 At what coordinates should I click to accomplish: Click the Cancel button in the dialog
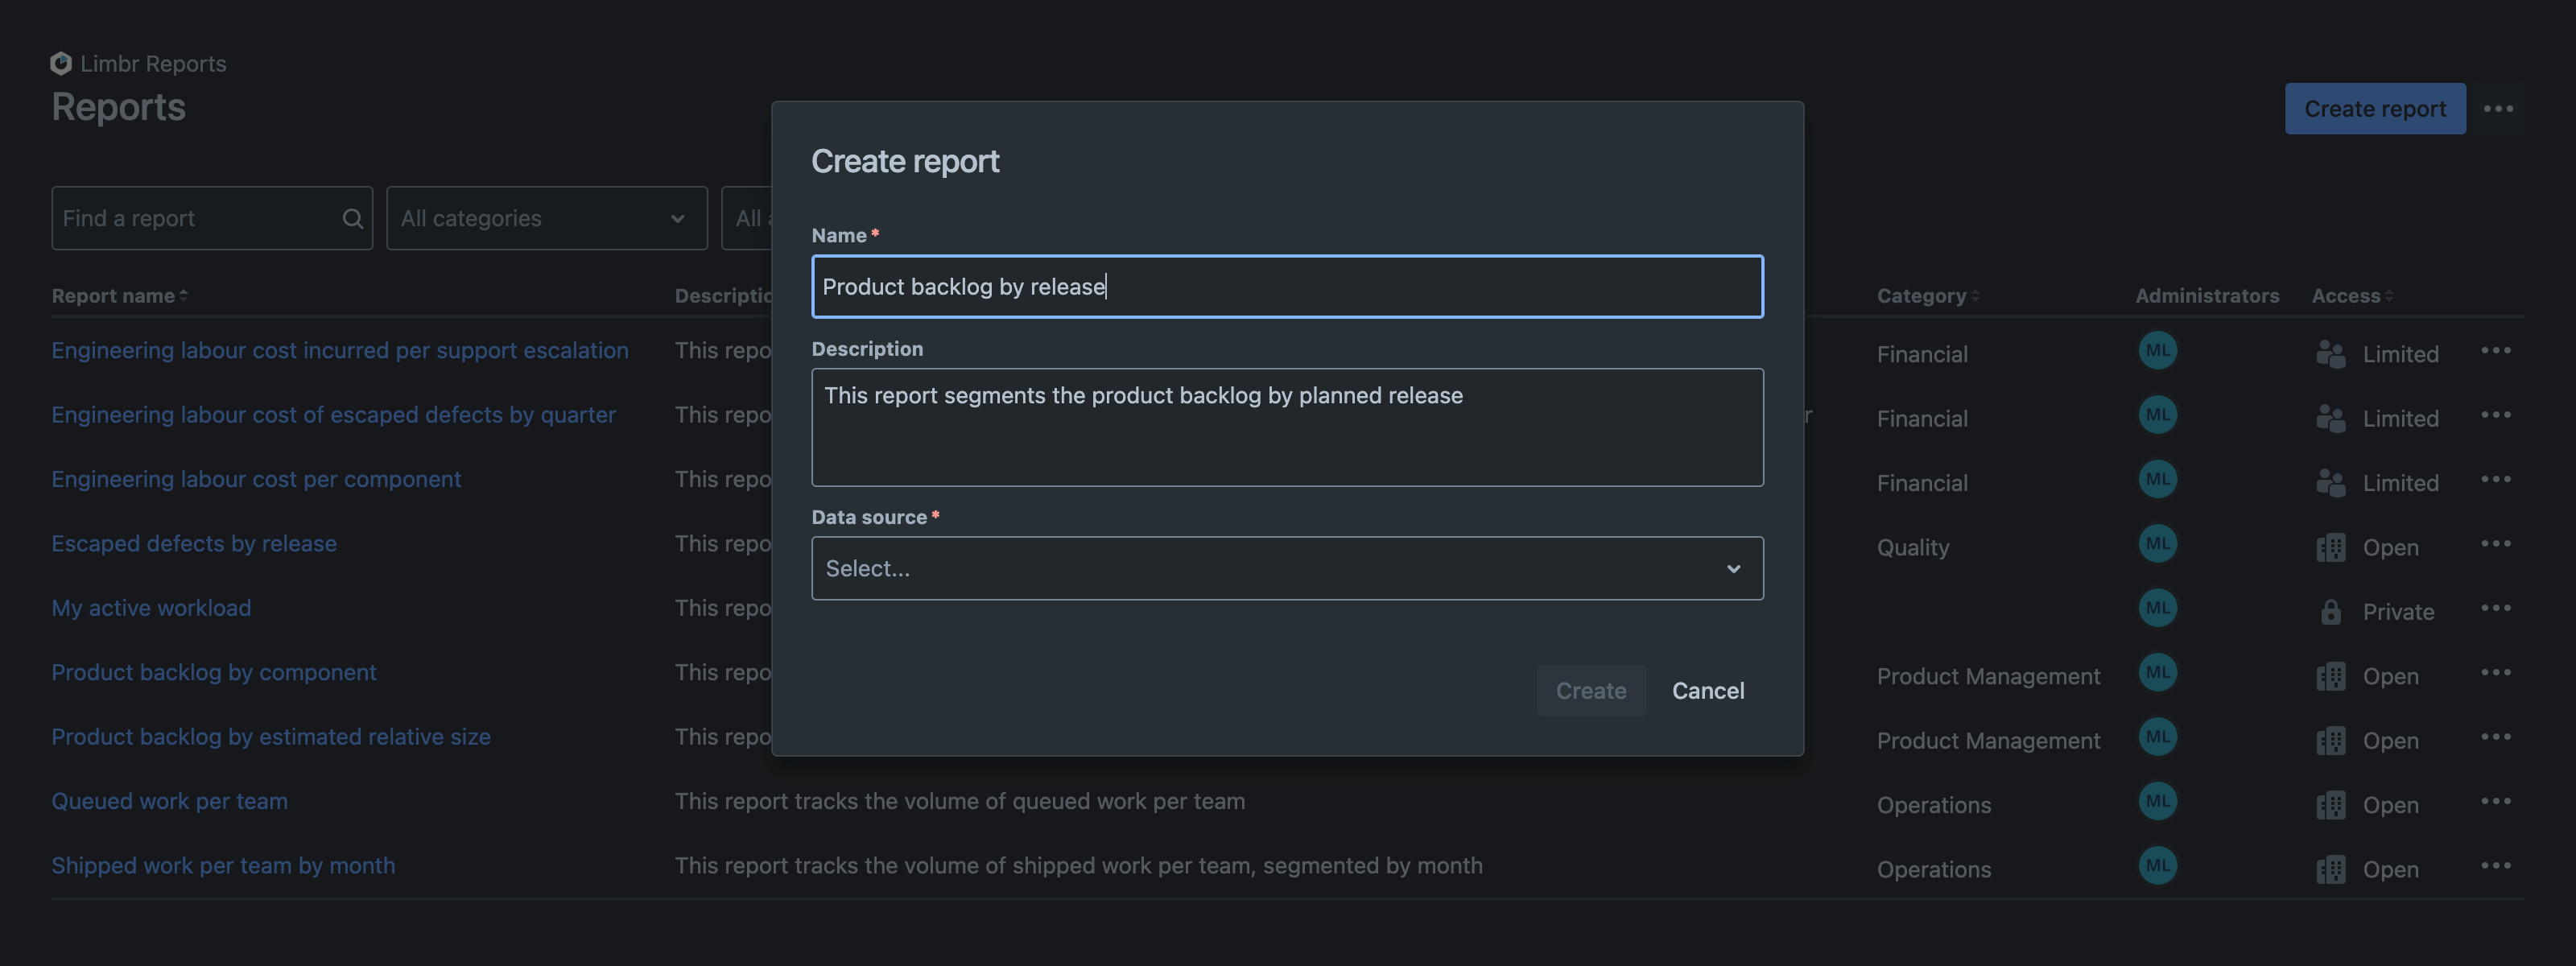coord(1708,690)
